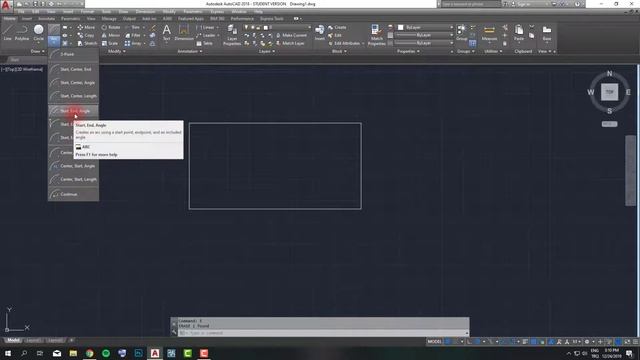The width and height of the screenshot is (640, 360).
Task: Pick the Dimension tool
Action: pos(184,33)
